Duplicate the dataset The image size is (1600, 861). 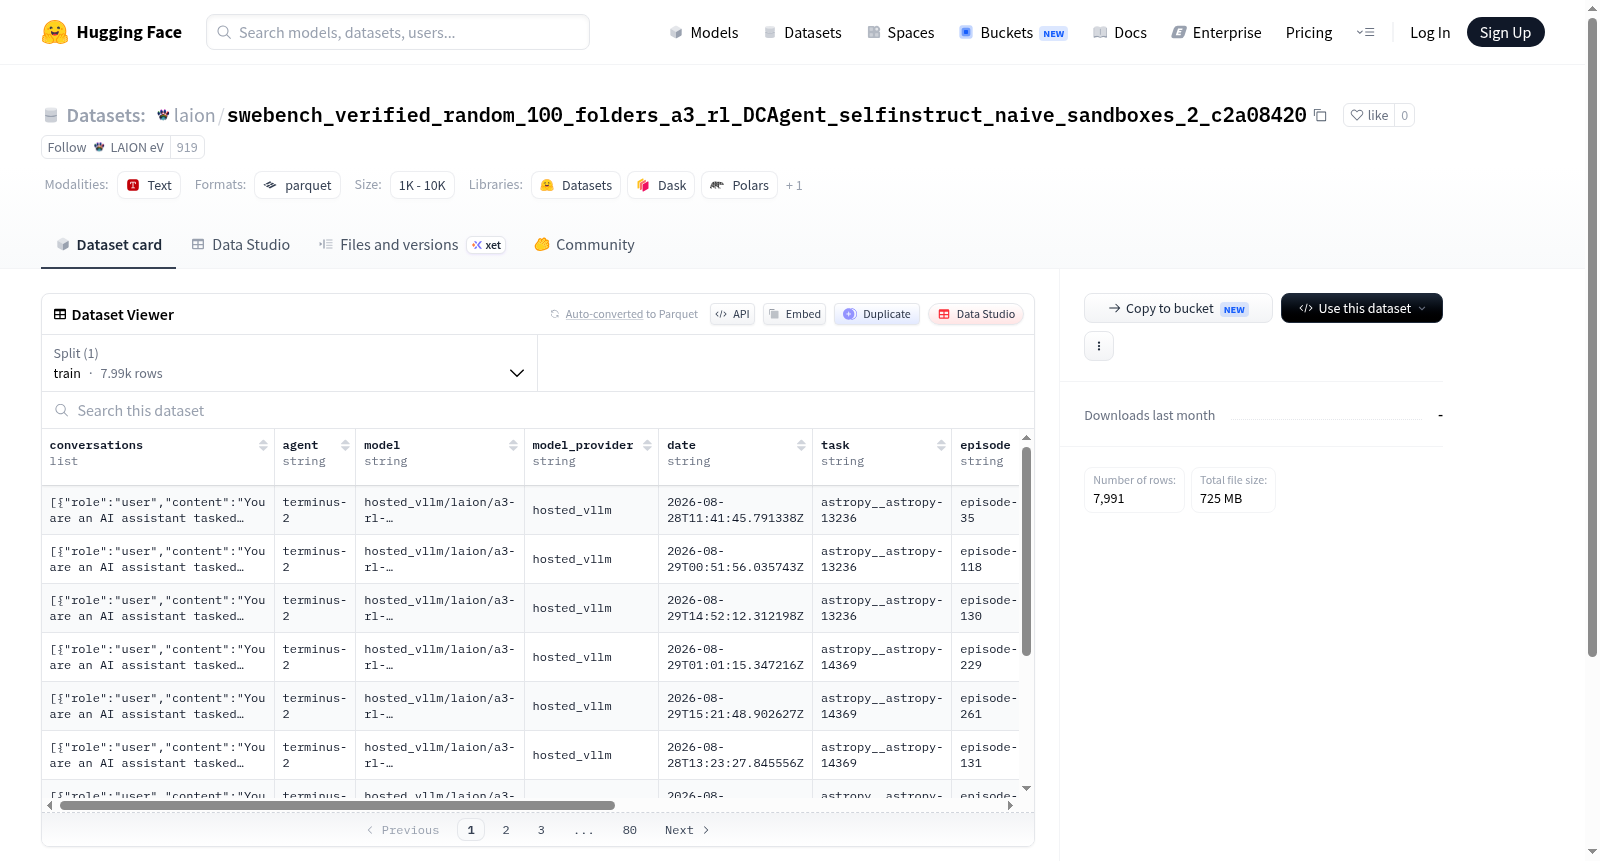[877, 314]
